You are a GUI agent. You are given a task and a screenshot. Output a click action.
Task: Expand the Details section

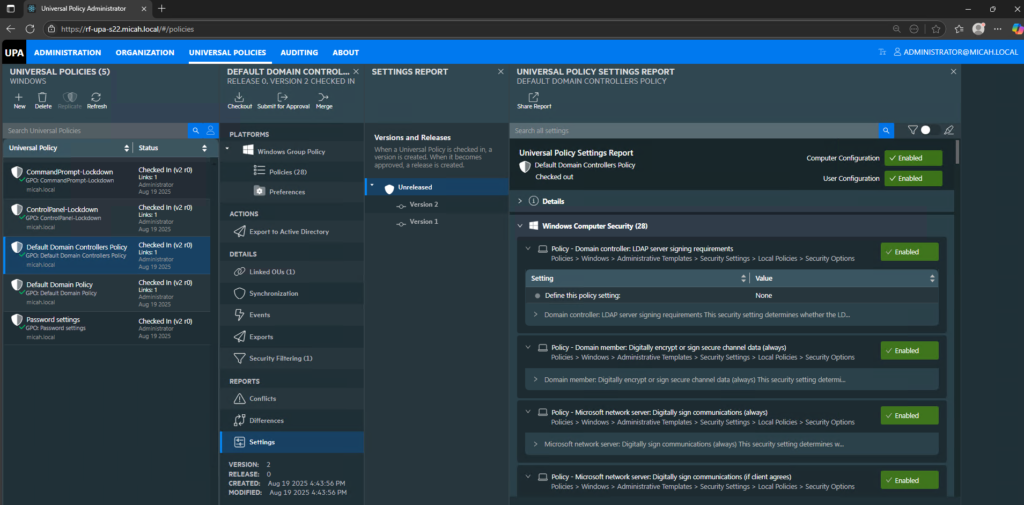click(520, 201)
